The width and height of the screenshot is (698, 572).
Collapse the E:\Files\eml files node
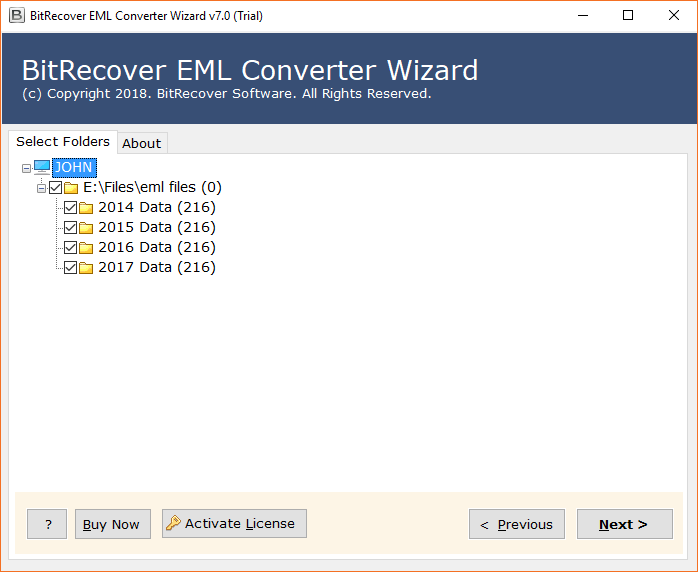pyautogui.click(x=41, y=188)
